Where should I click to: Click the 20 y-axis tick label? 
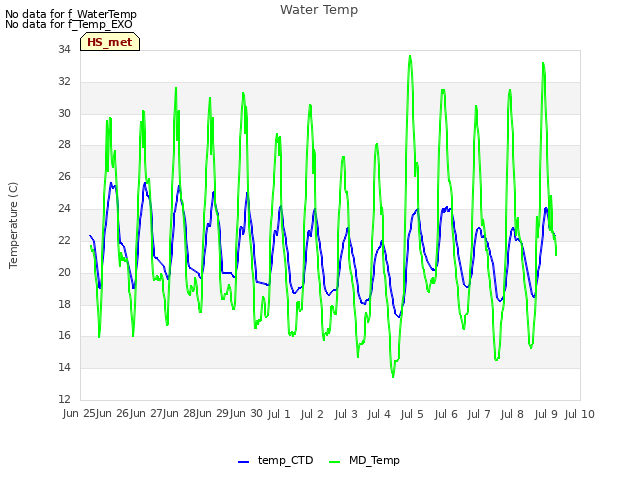64,272
